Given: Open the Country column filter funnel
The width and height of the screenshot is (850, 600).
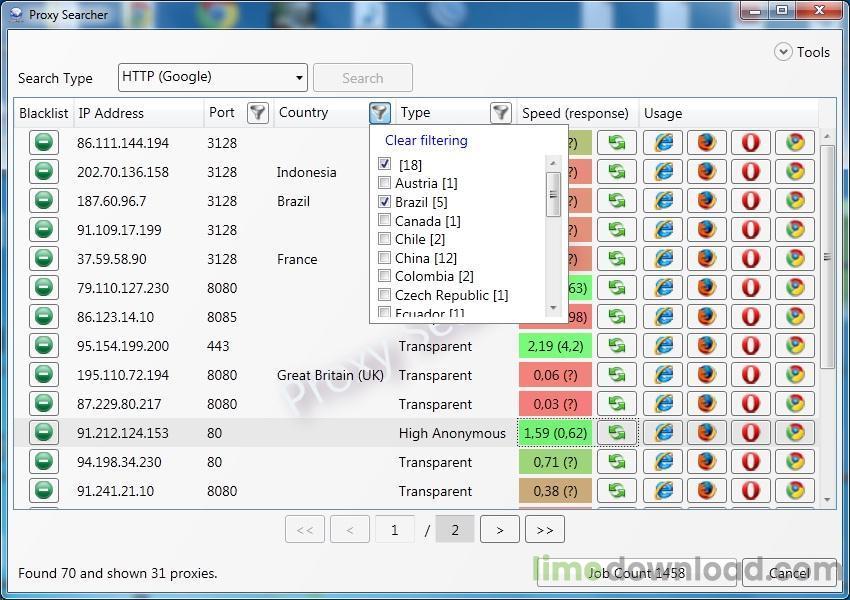Looking at the screenshot, I should tap(380, 113).
